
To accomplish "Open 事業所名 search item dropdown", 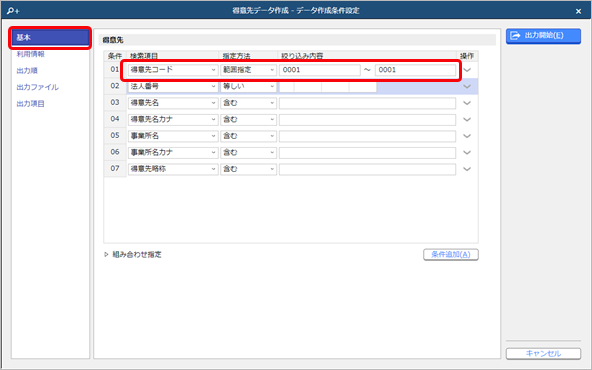I will [173, 136].
